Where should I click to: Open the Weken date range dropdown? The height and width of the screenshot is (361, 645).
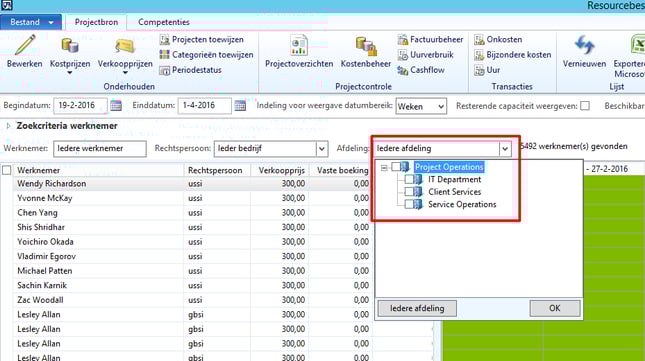click(x=421, y=106)
